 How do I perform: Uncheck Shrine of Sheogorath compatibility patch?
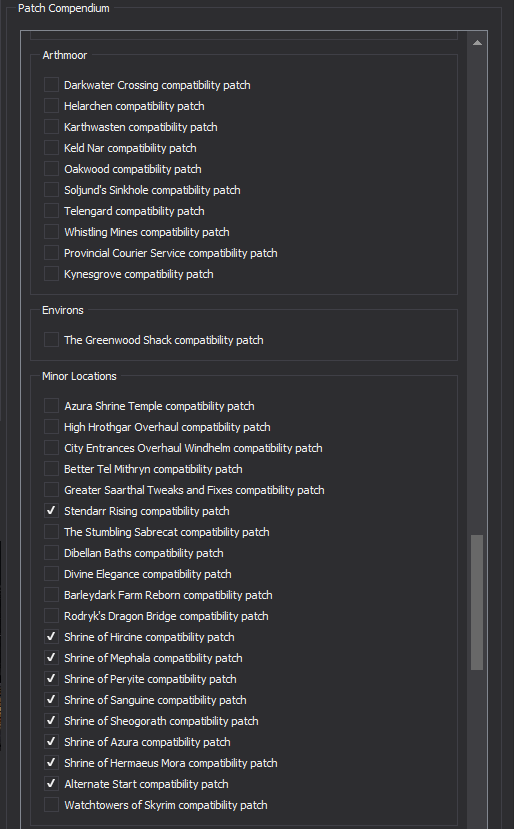click(51, 721)
